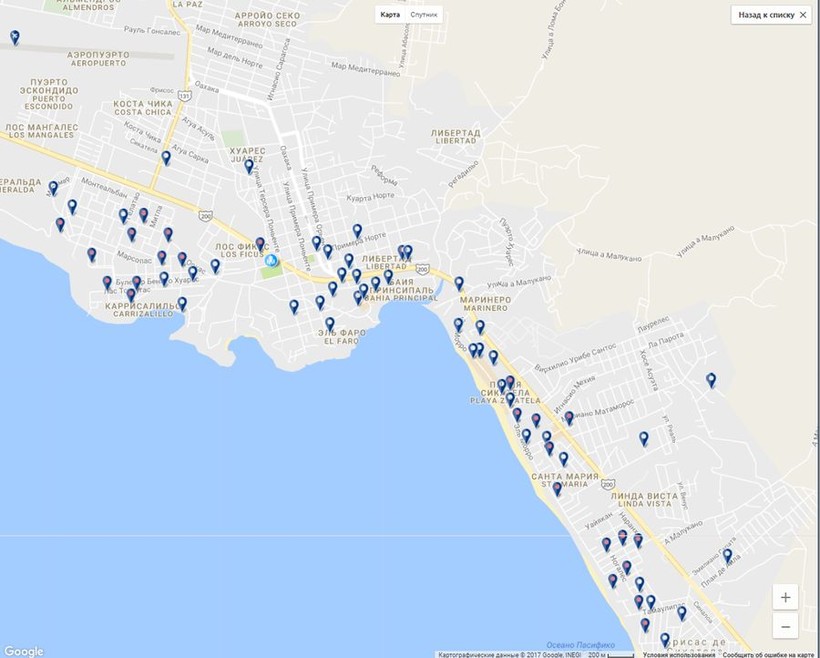Click the light blue marker at Лос Фикус
The image size is (820, 658).
point(270,260)
